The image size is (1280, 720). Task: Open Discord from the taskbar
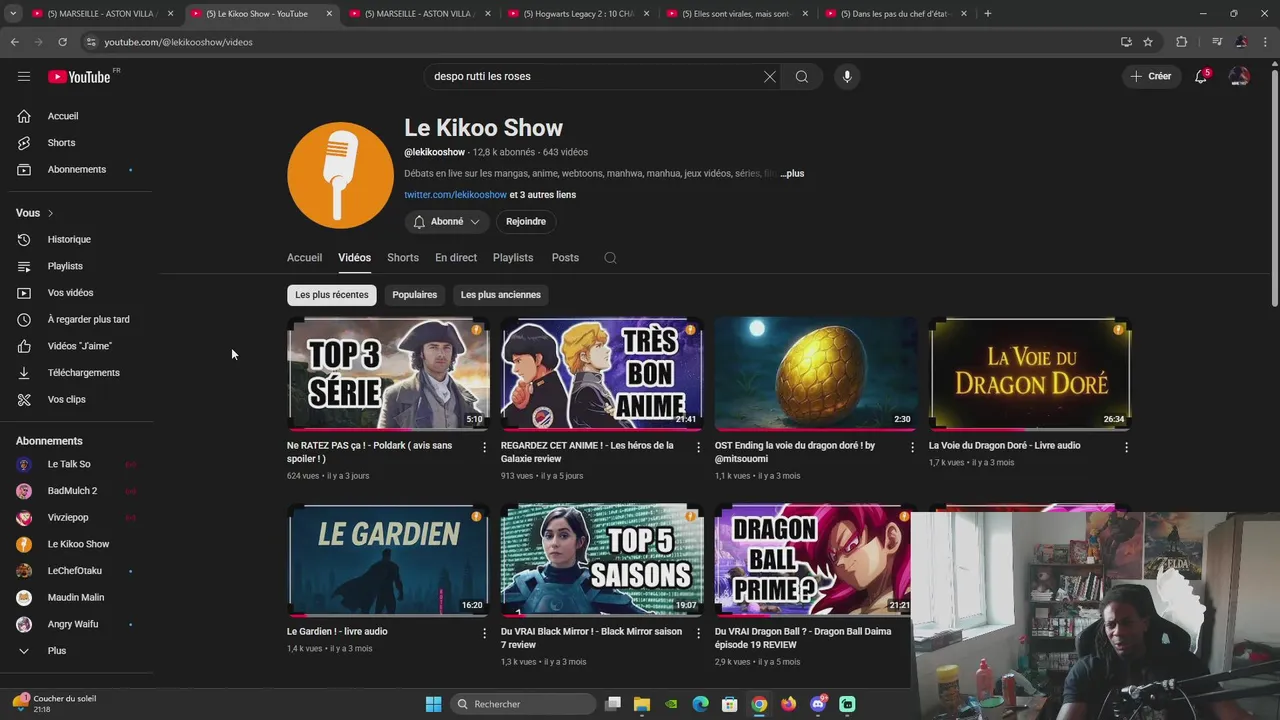coord(818,704)
